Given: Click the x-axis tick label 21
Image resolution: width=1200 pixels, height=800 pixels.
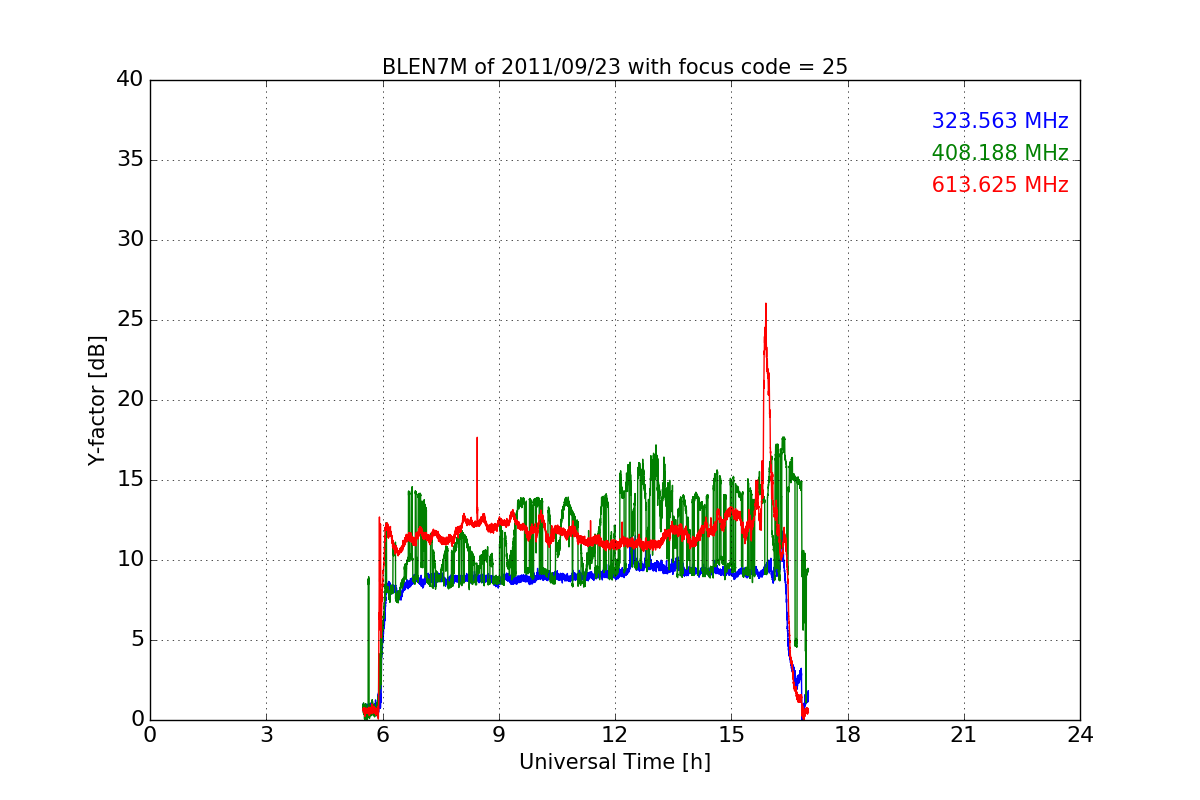Looking at the screenshot, I should coord(964,735).
